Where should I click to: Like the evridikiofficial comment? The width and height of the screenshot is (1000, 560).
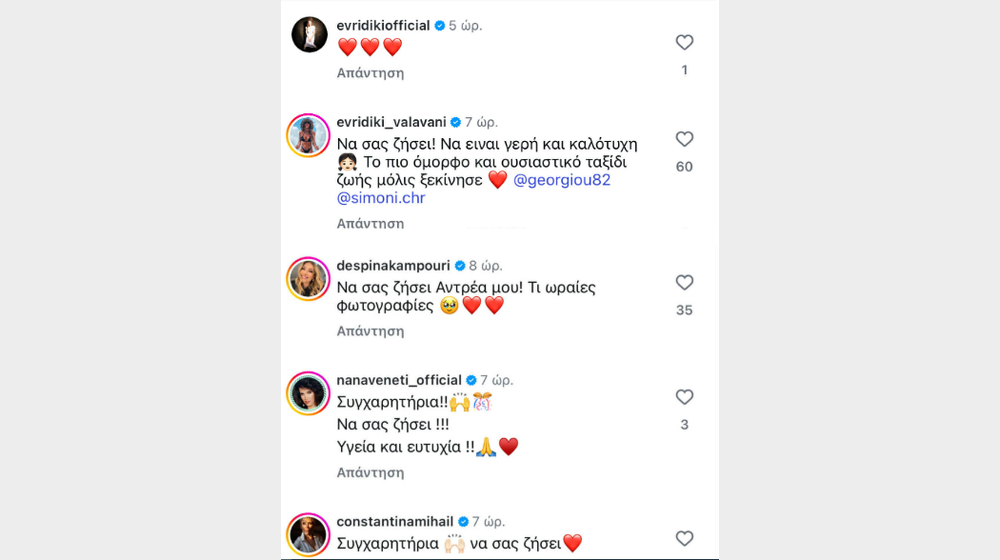tap(684, 42)
